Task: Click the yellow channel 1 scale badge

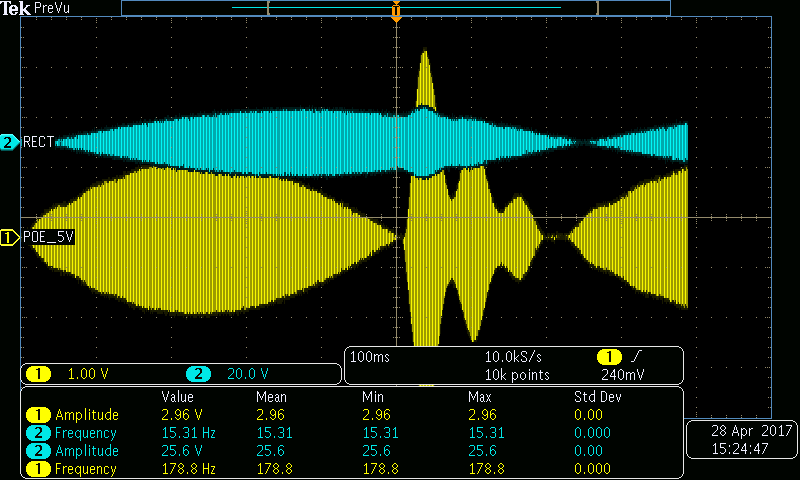Action: pyautogui.click(x=38, y=374)
